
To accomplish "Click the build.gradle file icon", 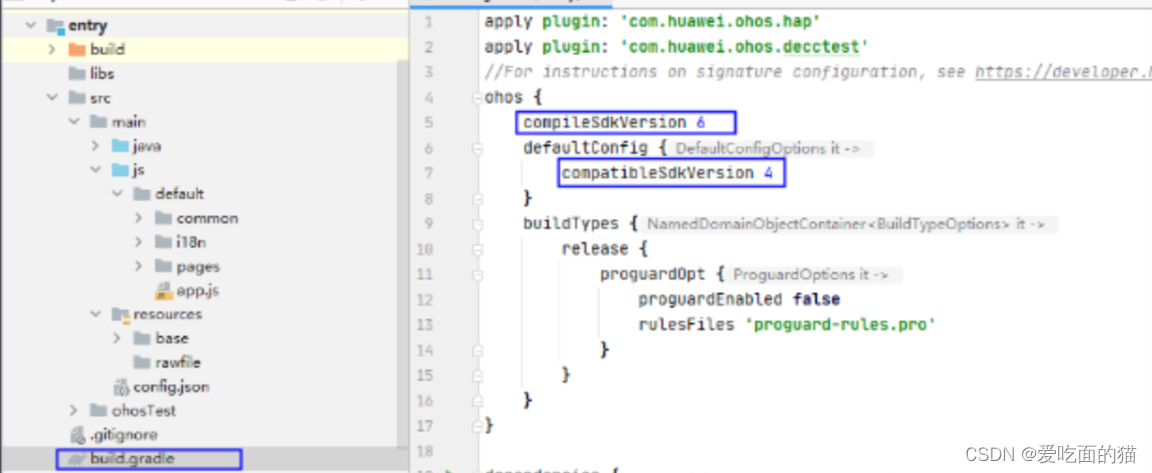I will (x=76, y=459).
